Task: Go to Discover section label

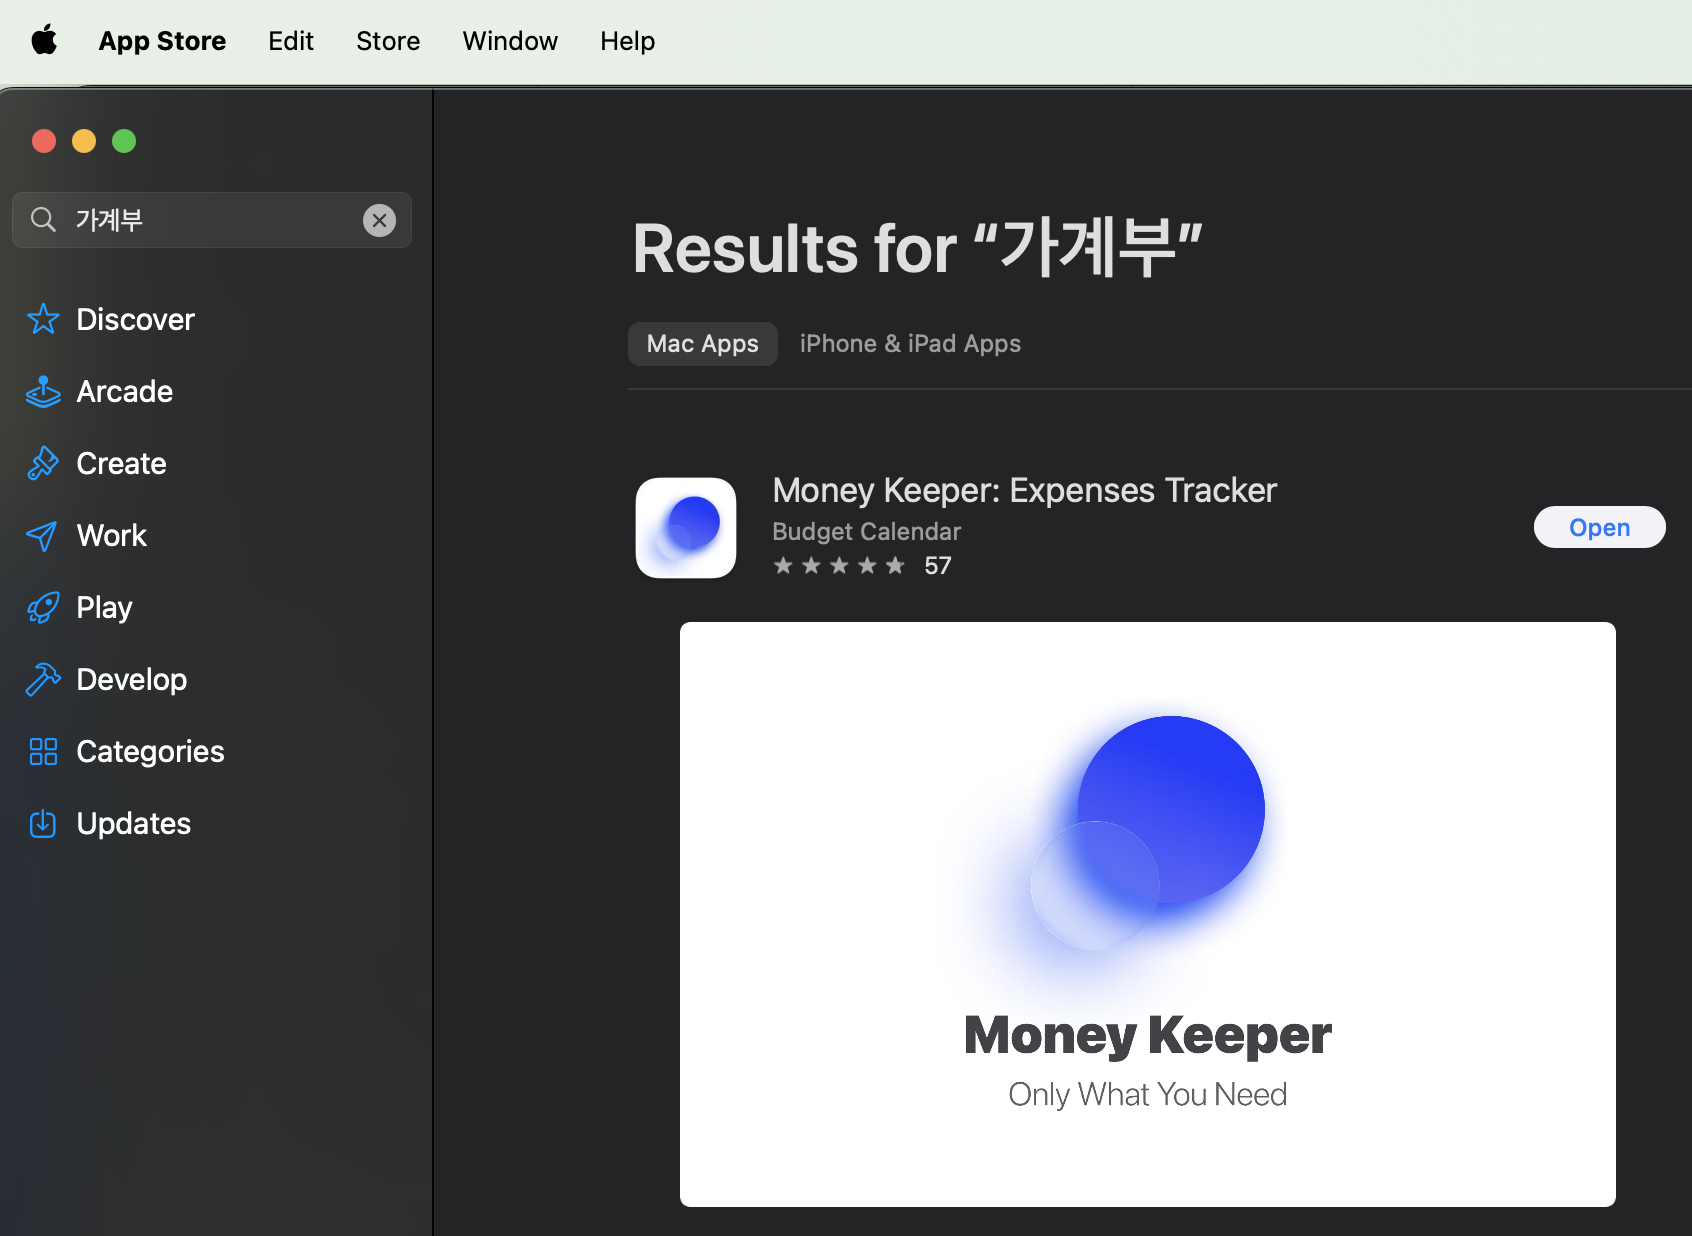Action: 135,319
